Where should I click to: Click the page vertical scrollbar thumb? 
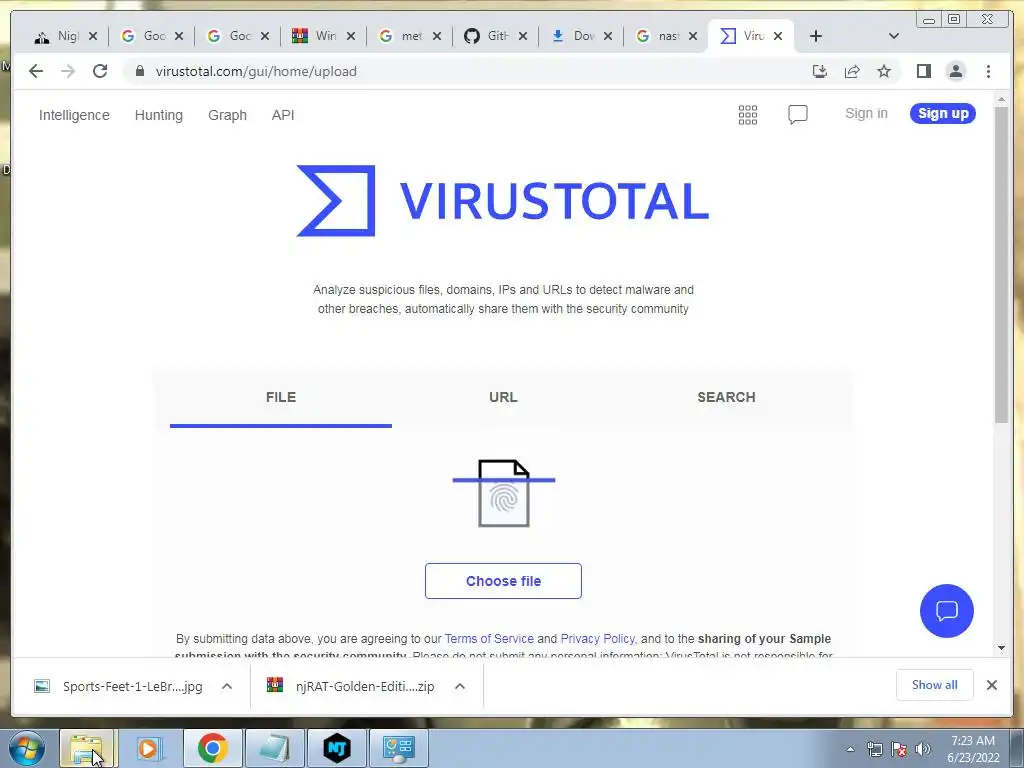point(1001,264)
